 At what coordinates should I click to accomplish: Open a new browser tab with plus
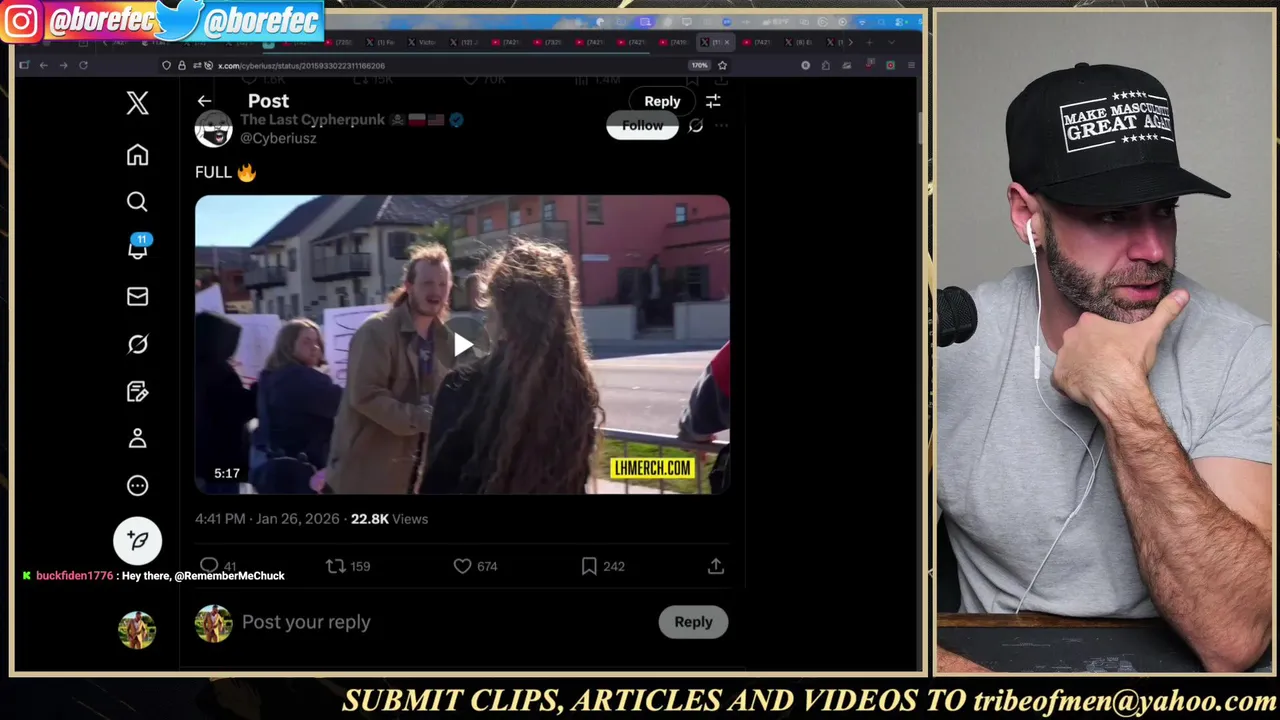868,42
